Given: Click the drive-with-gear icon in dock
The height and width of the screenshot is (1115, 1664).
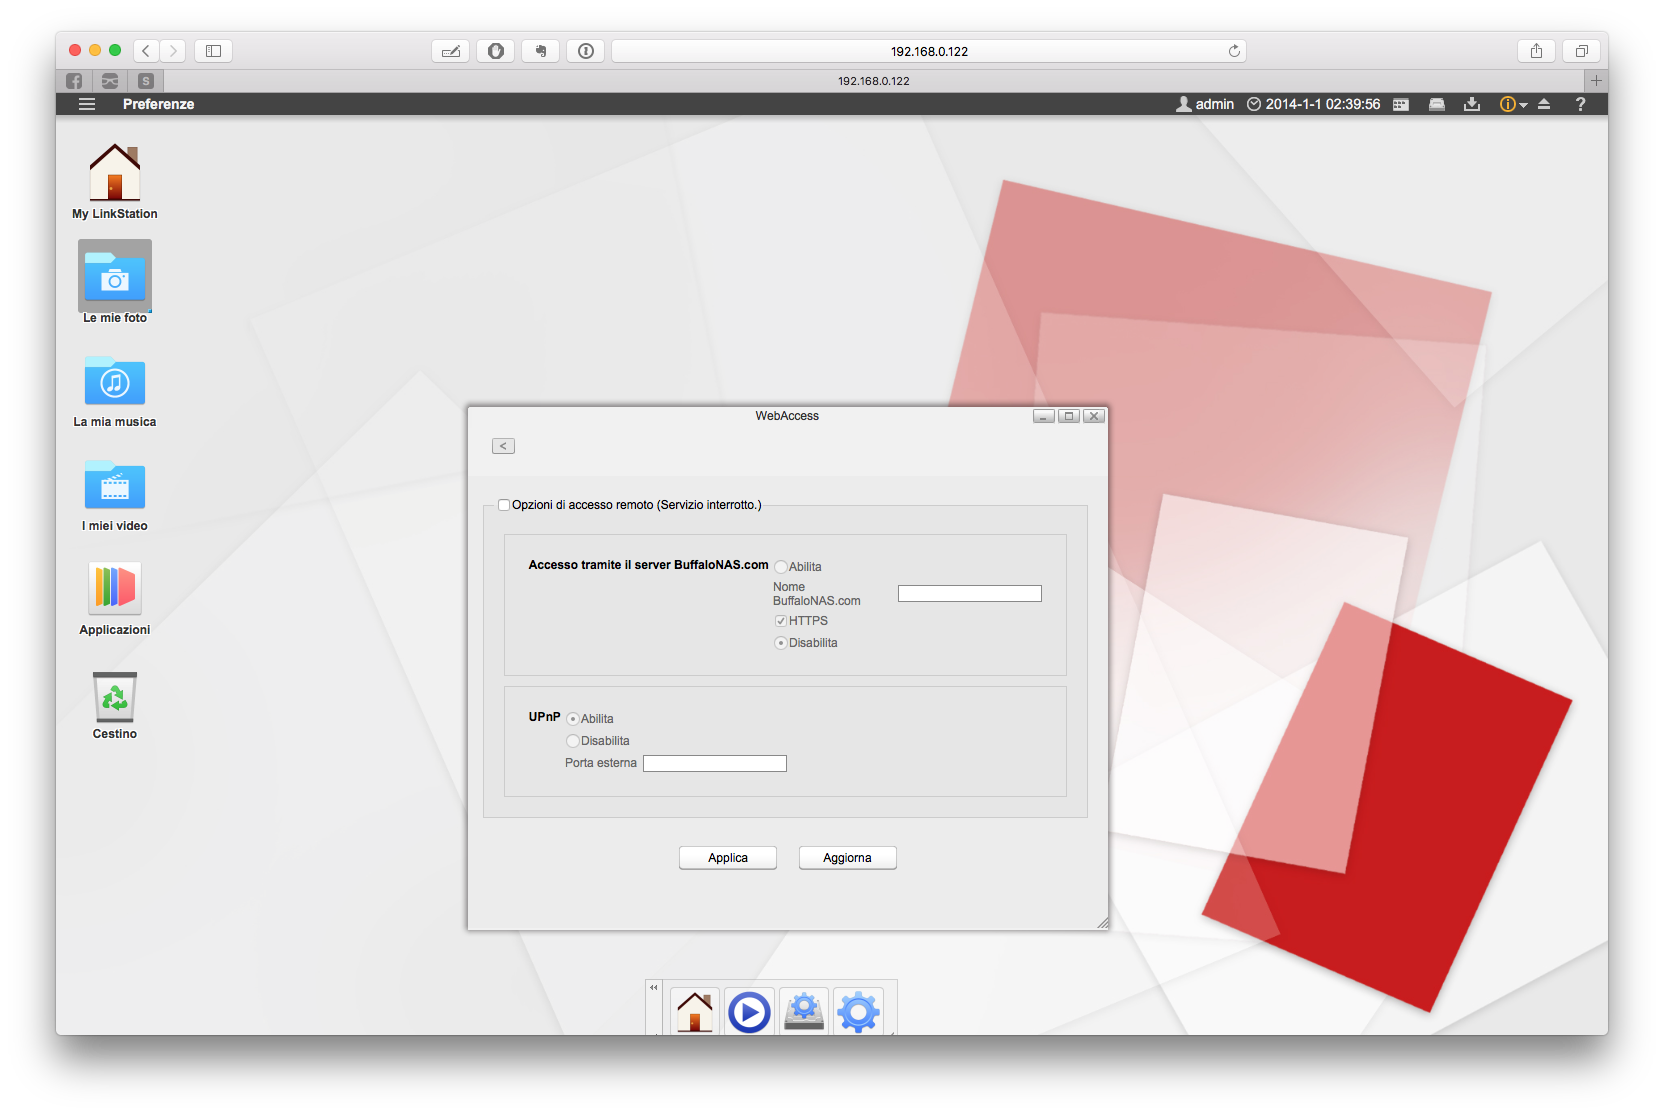Looking at the screenshot, I should tap(804, 1011).
